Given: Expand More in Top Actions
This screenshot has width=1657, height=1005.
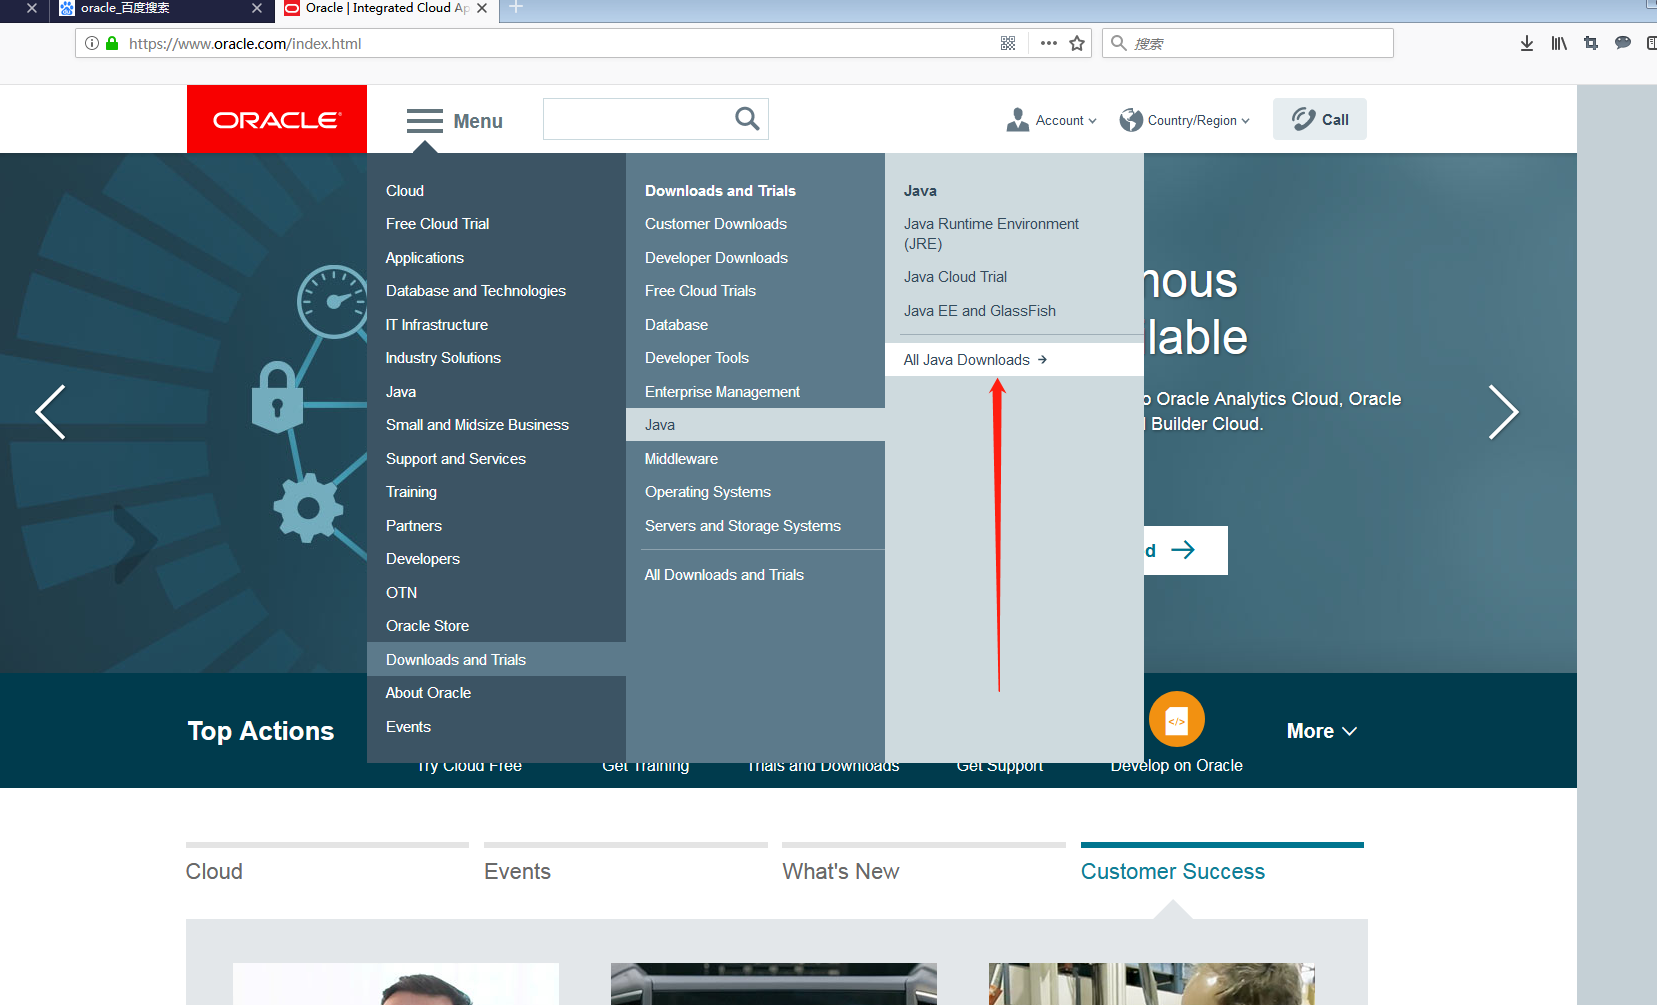Looking at the screenshot, I should point(1322,731).
